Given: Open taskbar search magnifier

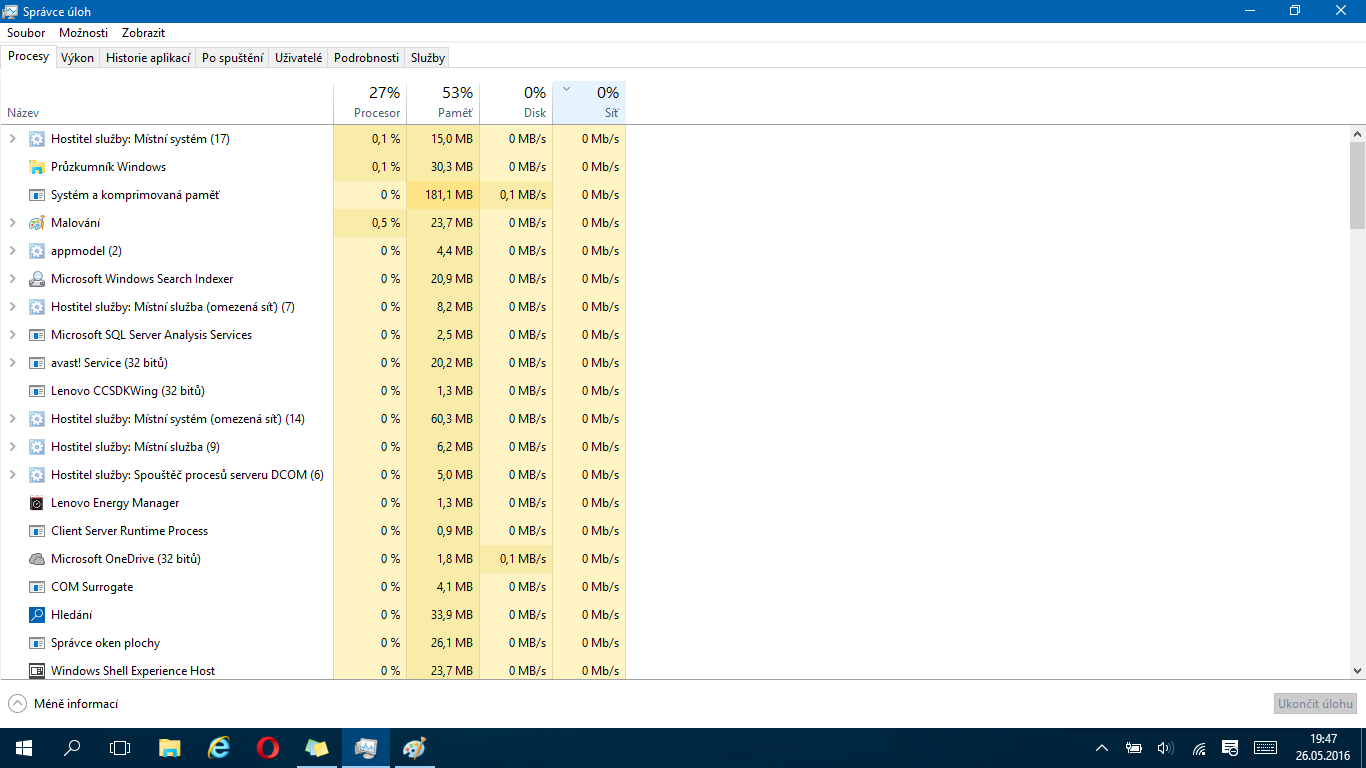Looking at the screenshot, I should click(72, 748).
